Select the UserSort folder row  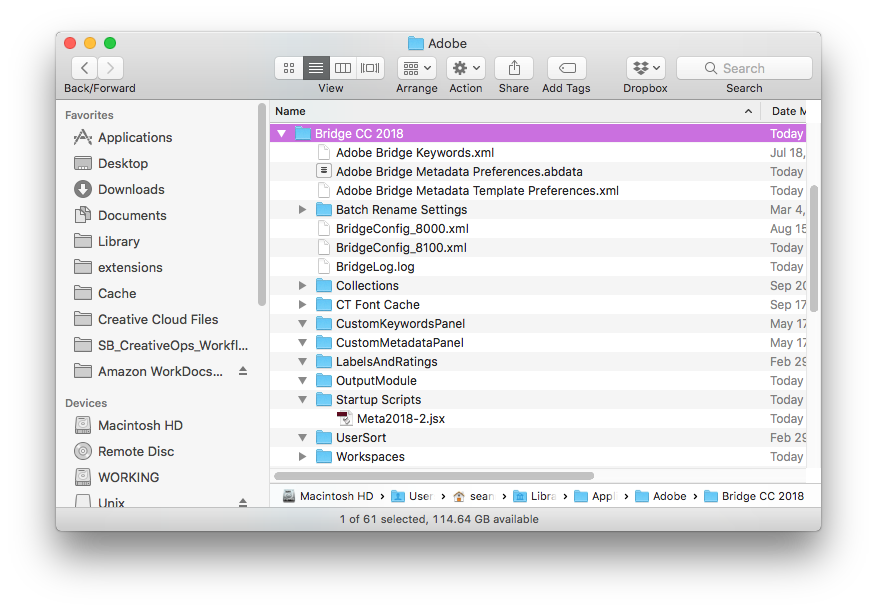pyautogui.click(x=537, y=438)
